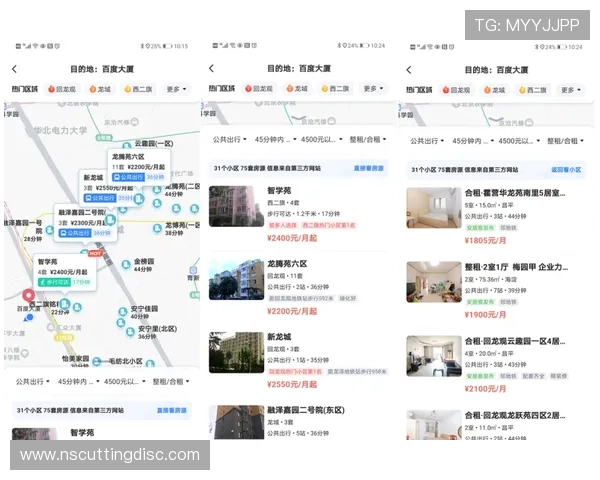Select 西二旗 hot area on left screen
This screenshot has height=480, width=600.
139,89
